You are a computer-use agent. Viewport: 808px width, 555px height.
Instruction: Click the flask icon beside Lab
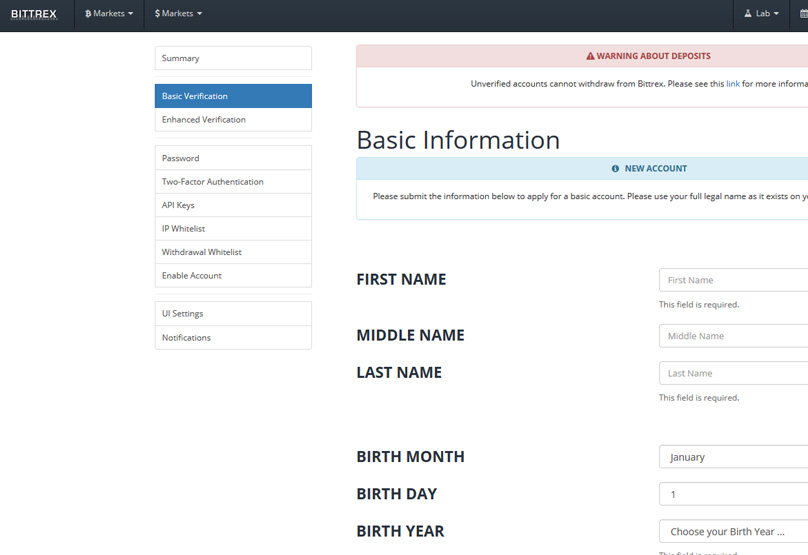click(x=748, y=13)
